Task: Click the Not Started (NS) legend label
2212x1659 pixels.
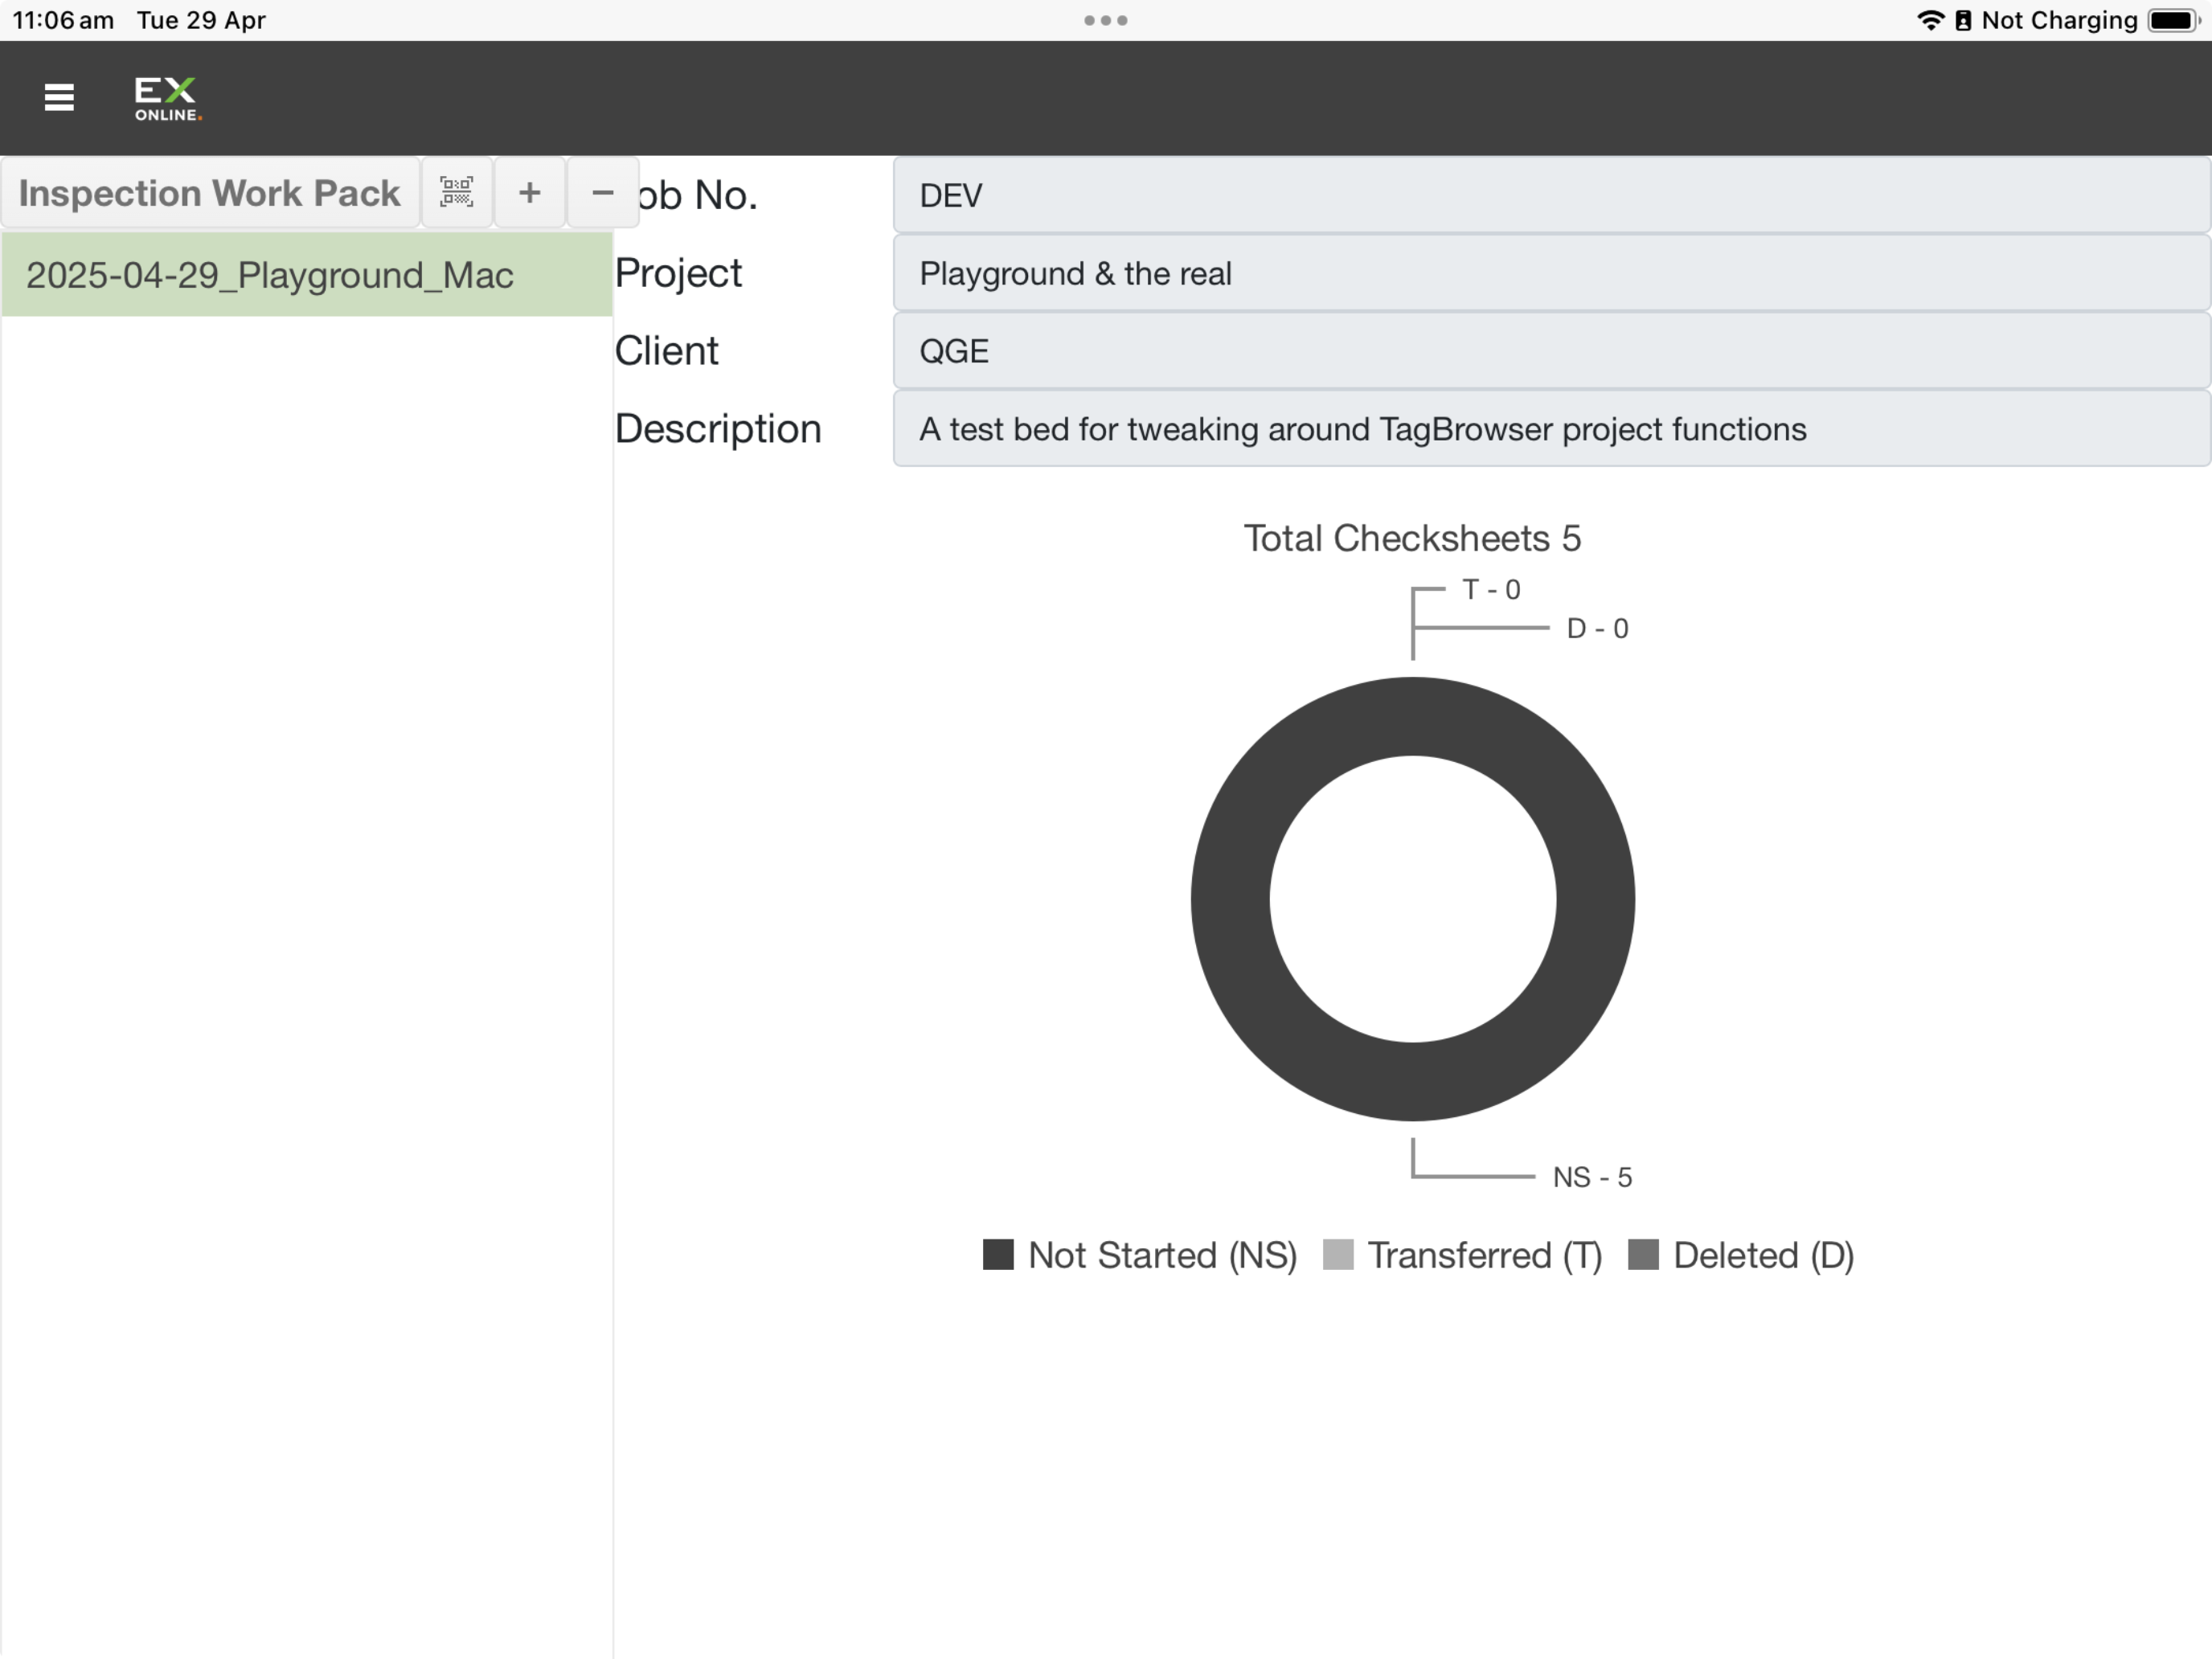Action: [1163, 1255]
